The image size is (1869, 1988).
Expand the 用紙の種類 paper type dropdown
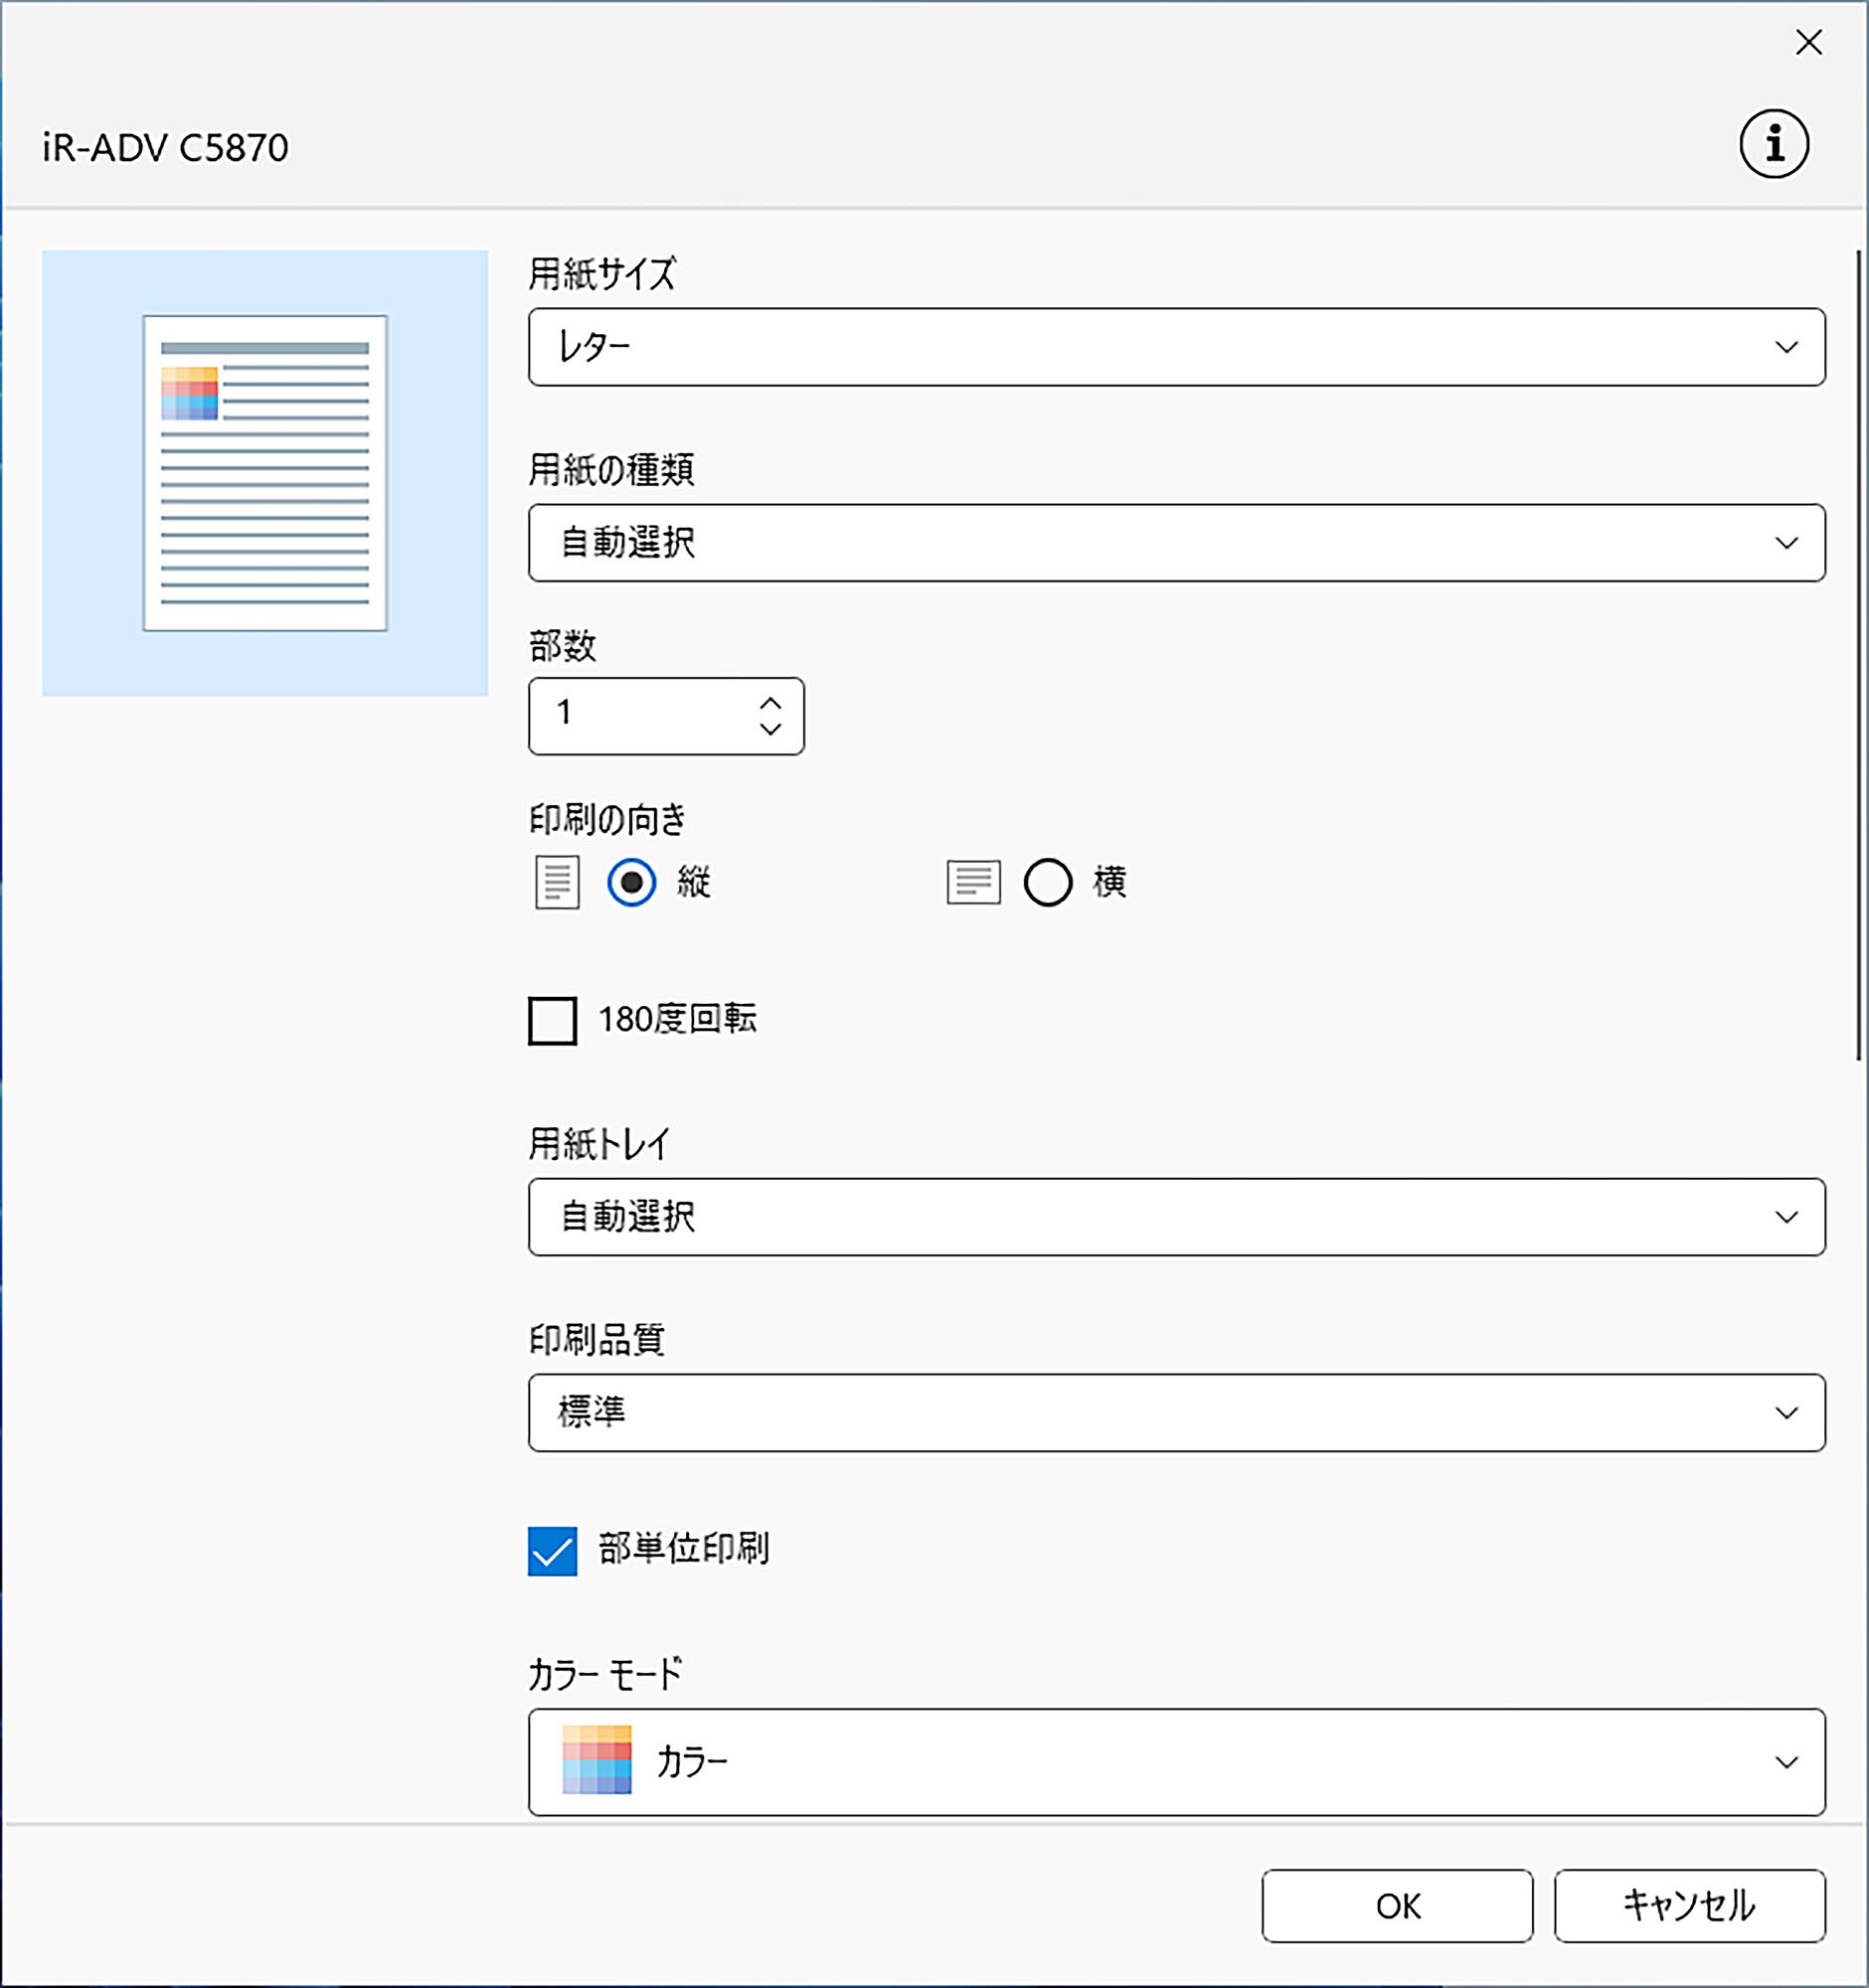1176,543
